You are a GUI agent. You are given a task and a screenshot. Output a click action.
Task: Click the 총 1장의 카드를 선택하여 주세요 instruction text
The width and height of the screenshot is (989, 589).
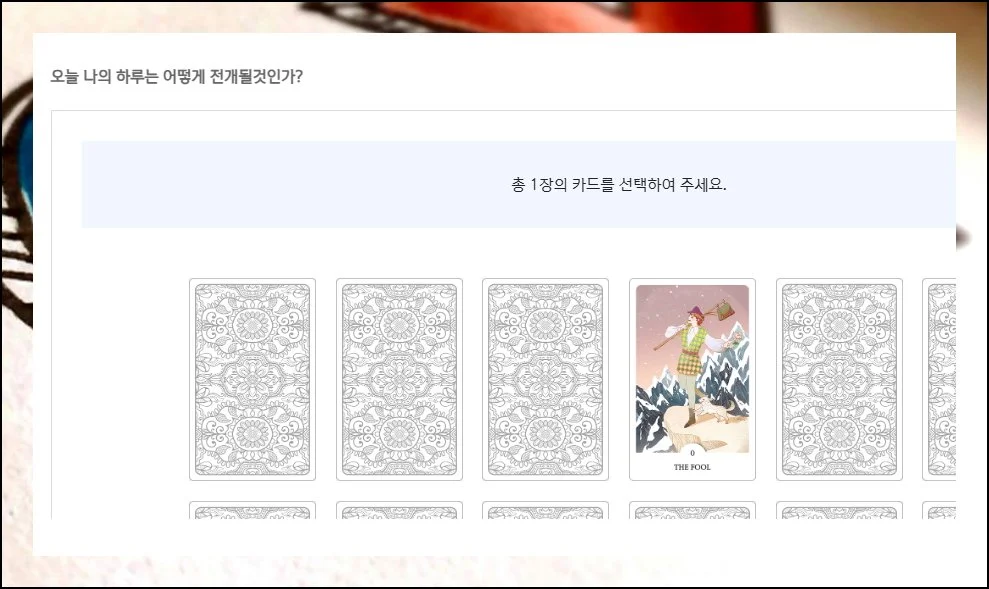click(x=619, y=185)
